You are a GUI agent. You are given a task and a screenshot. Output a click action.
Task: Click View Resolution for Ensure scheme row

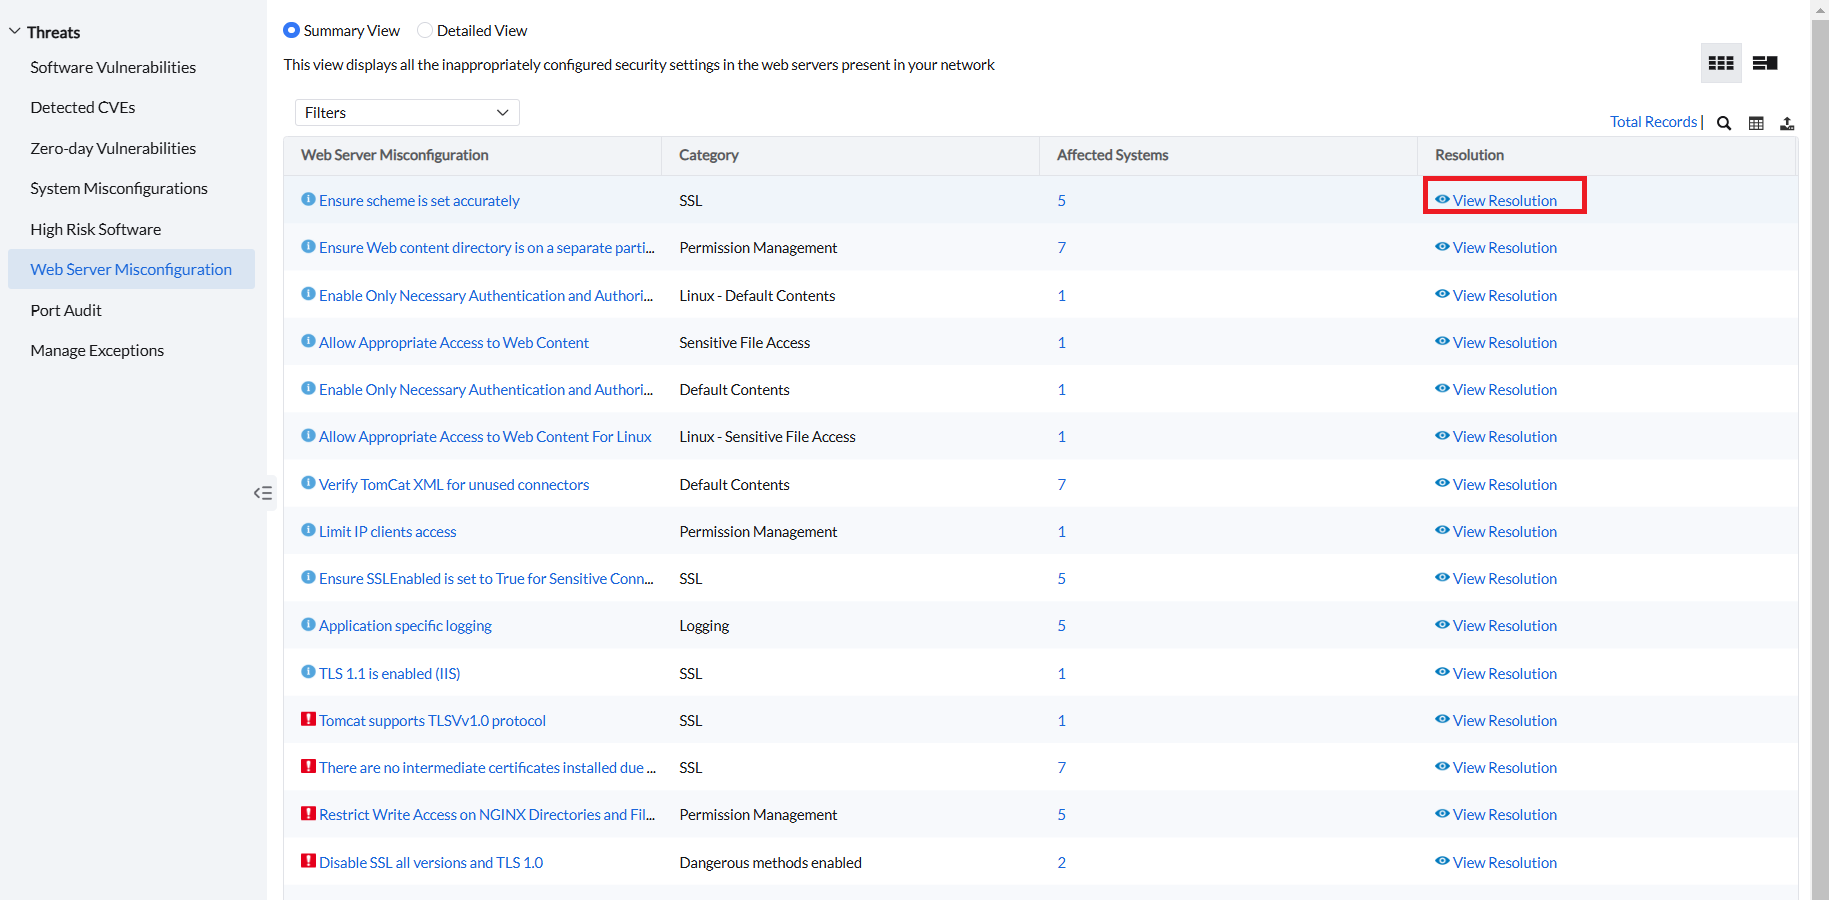tap(1504, 201)
